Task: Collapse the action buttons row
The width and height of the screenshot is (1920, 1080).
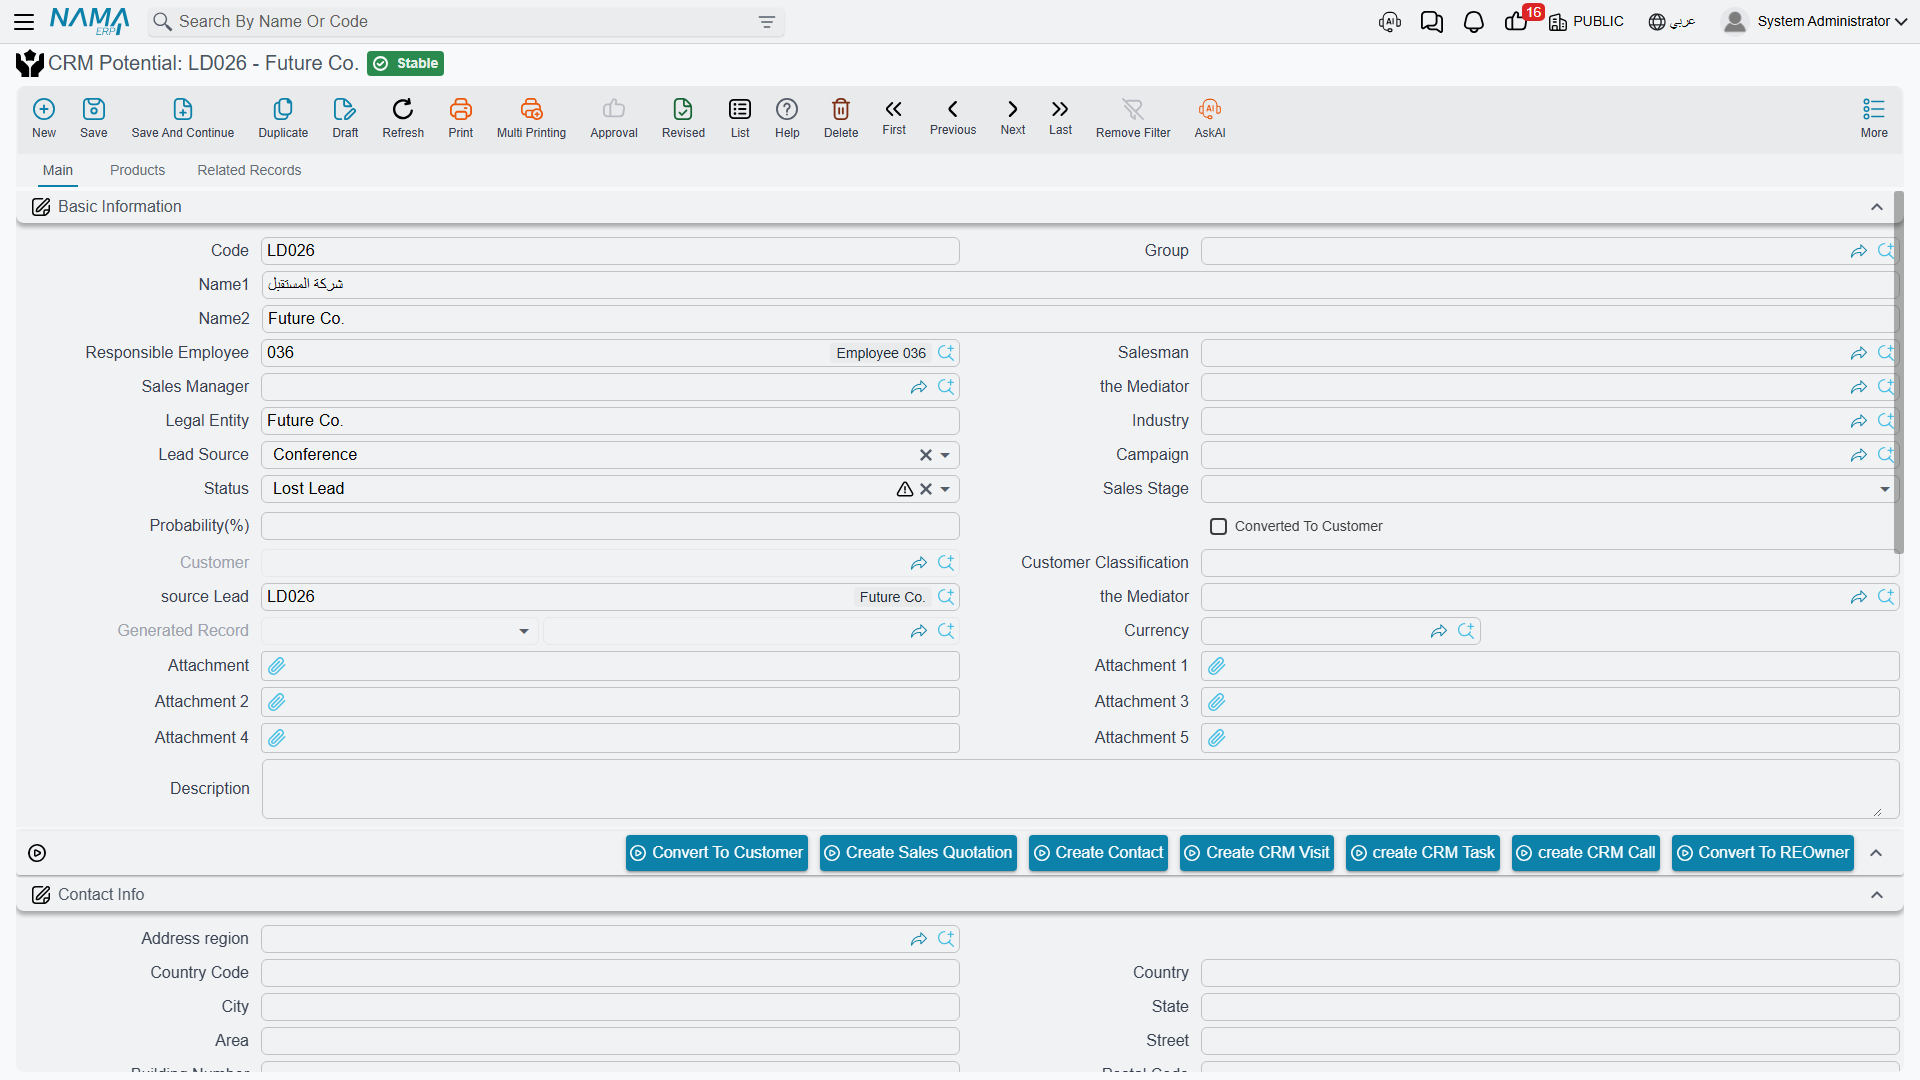Action: tap(1877, 853)
